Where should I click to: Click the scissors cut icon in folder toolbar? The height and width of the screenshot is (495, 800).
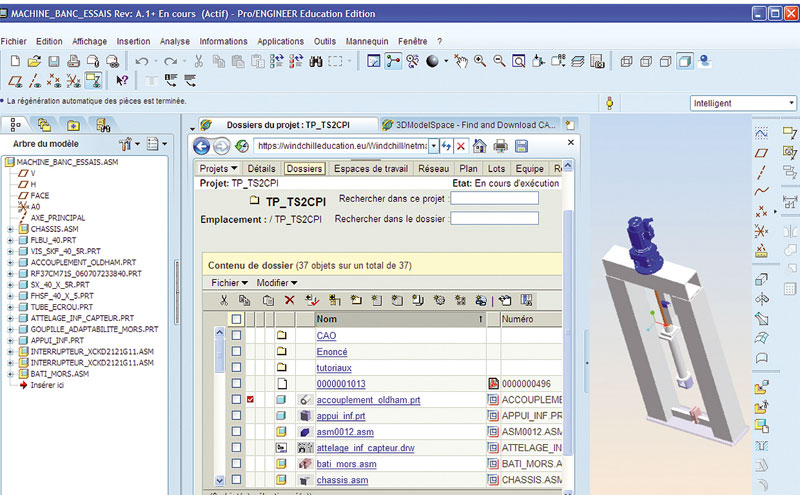(223, 300)
